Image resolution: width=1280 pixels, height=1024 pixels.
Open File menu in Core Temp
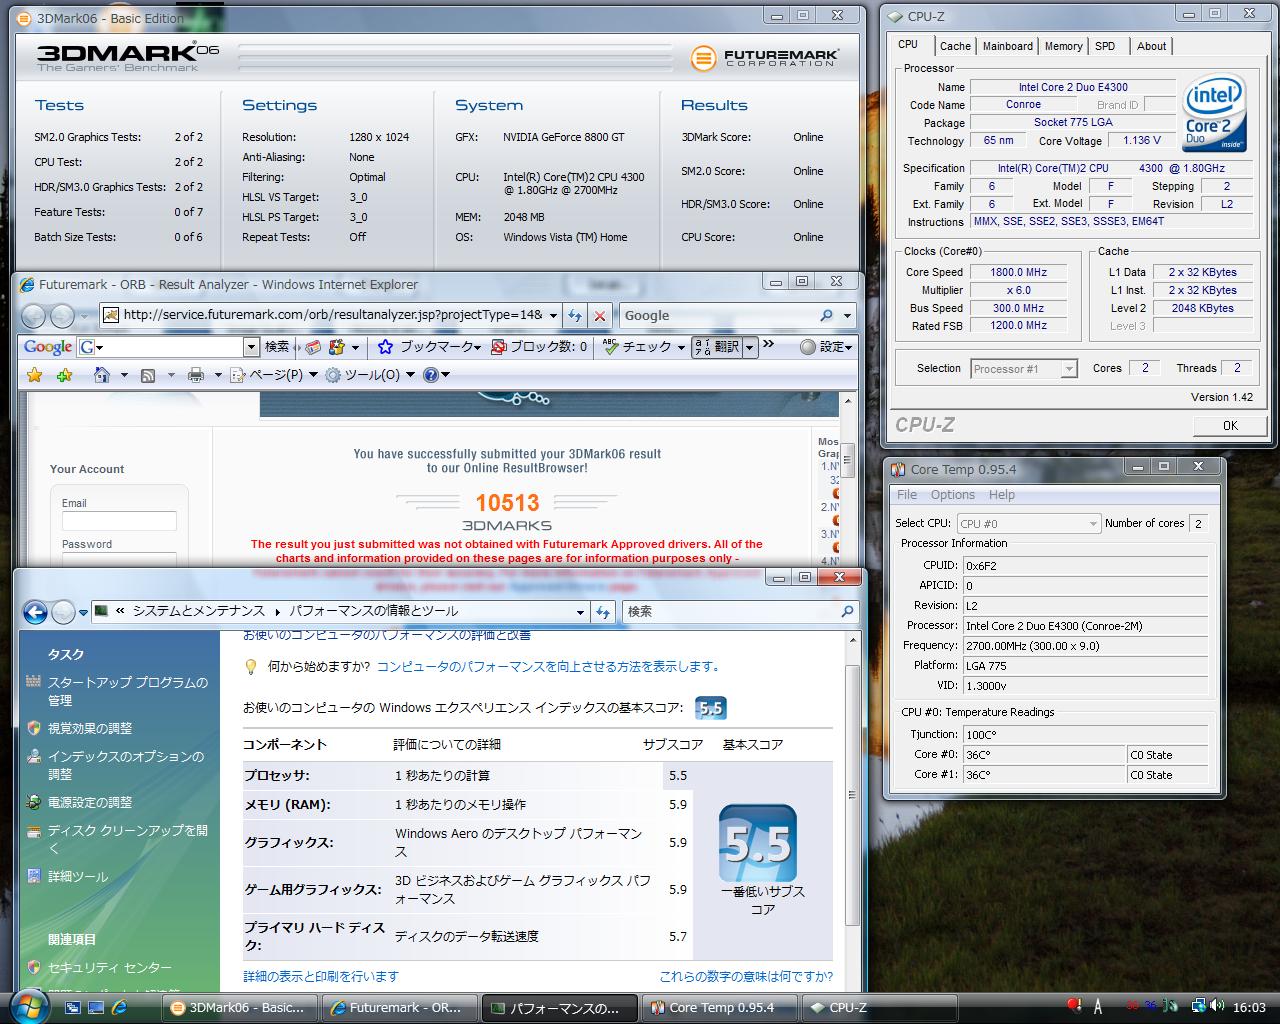907,495
